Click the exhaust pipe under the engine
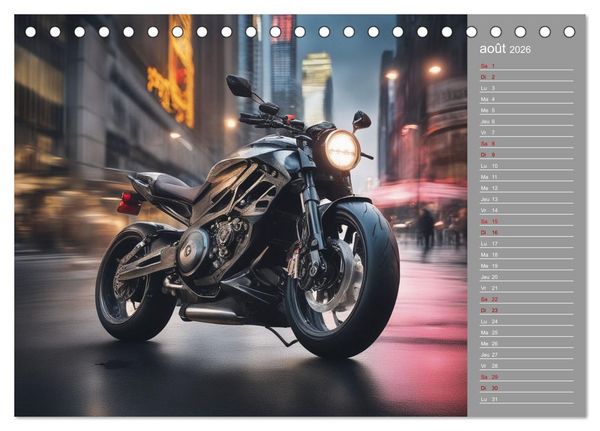The width and height of the screenshot is (600, 431). coord(212,313)
